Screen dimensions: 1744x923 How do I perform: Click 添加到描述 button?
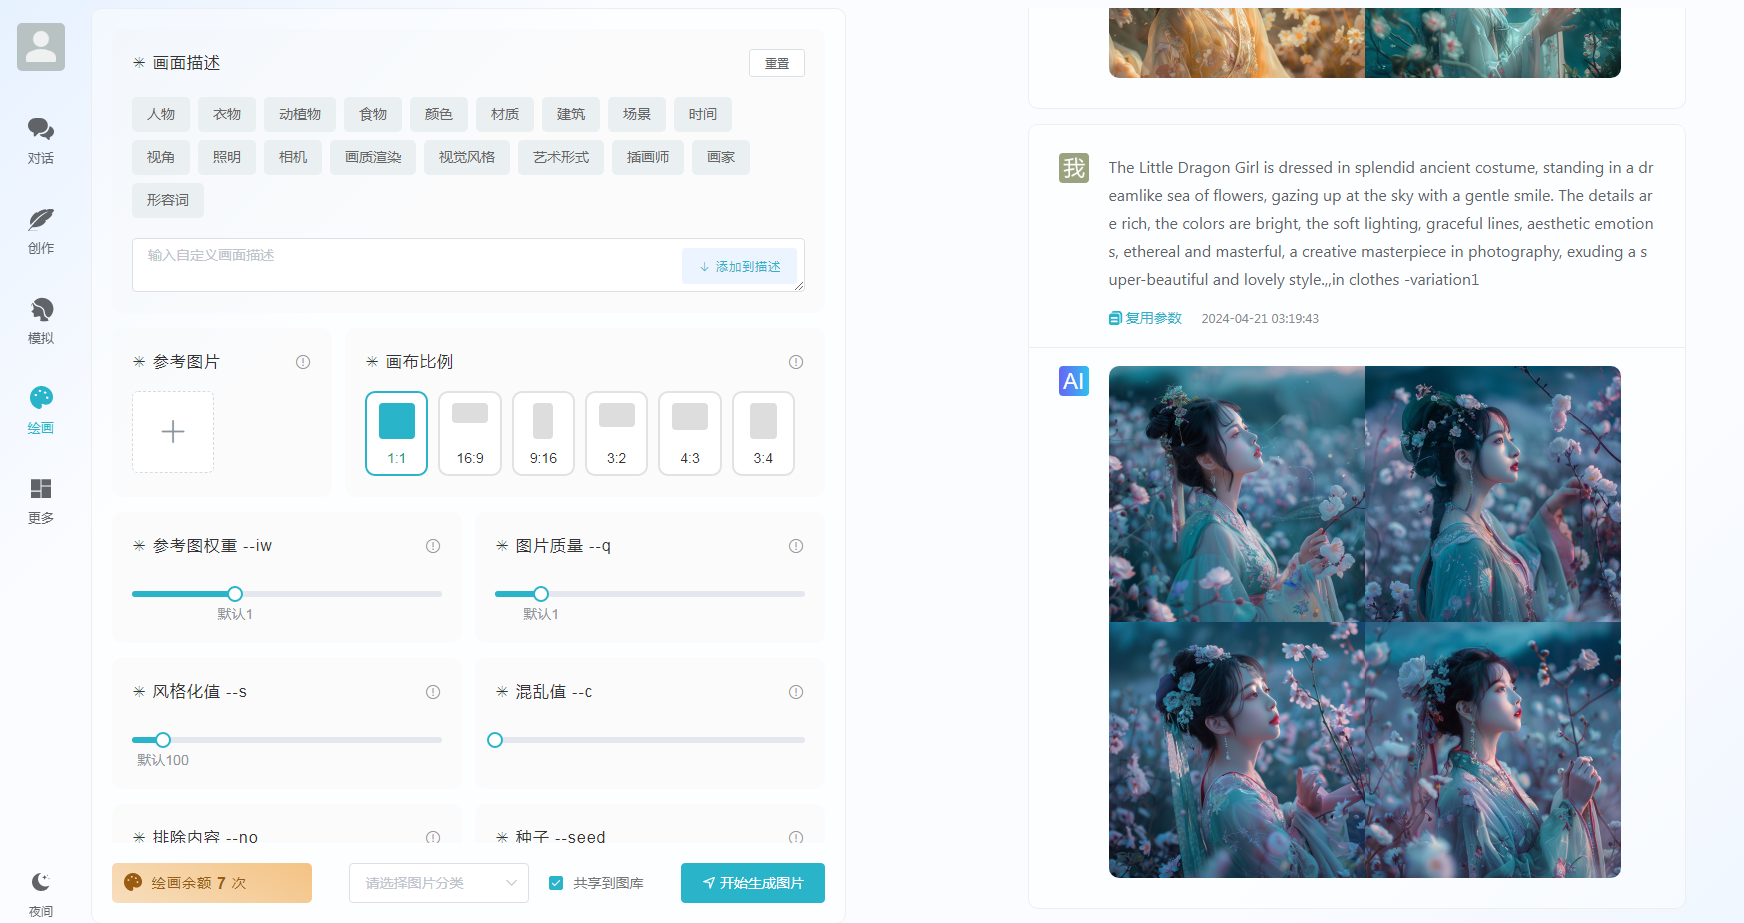coord(740,266)
